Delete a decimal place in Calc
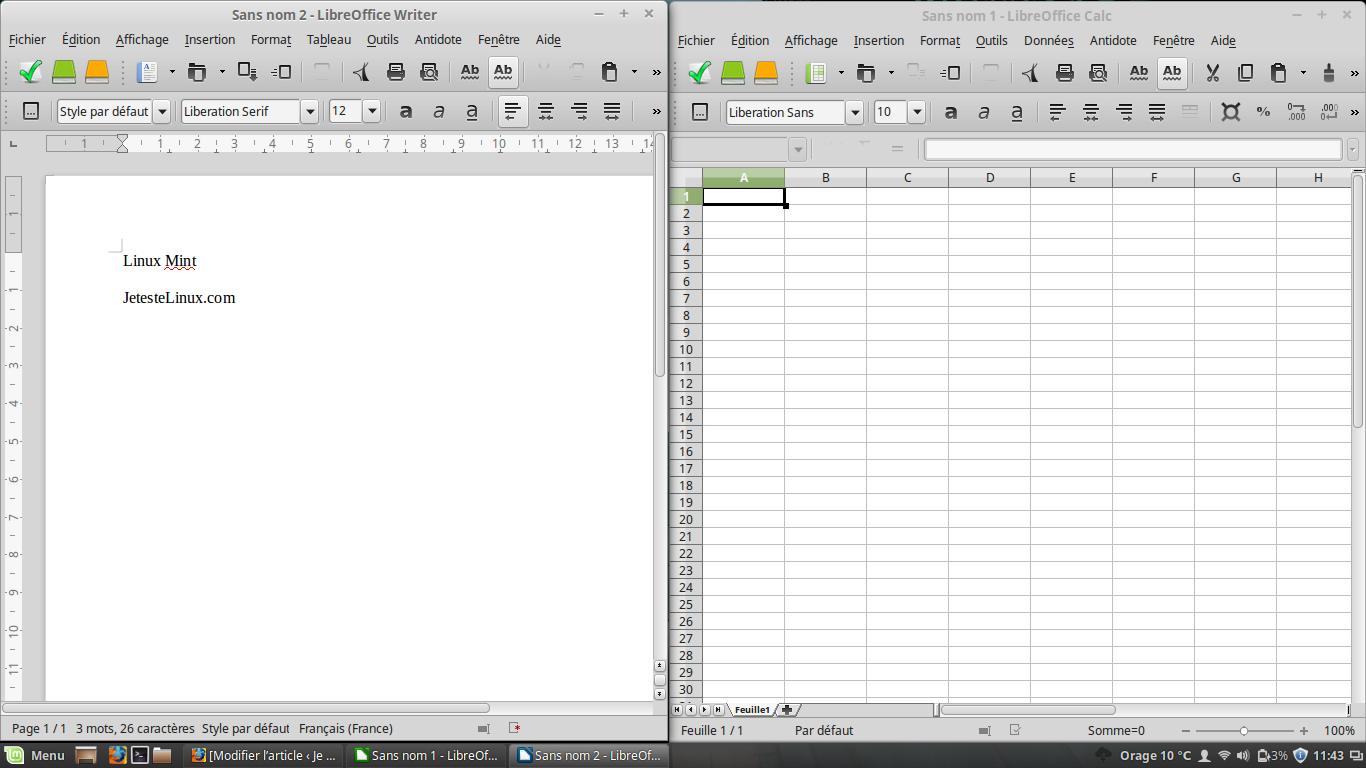This screenshot has width=1366, height=768. pyautogui.click(x=1329, y=112)
